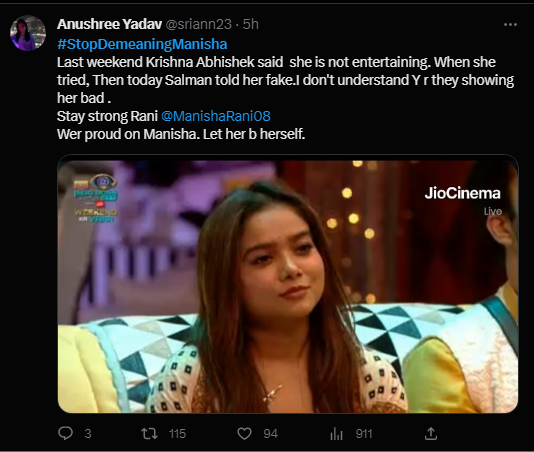Share the tweet using the upload arrow icon
Screen dimensions: 534x452
point(431,433)
